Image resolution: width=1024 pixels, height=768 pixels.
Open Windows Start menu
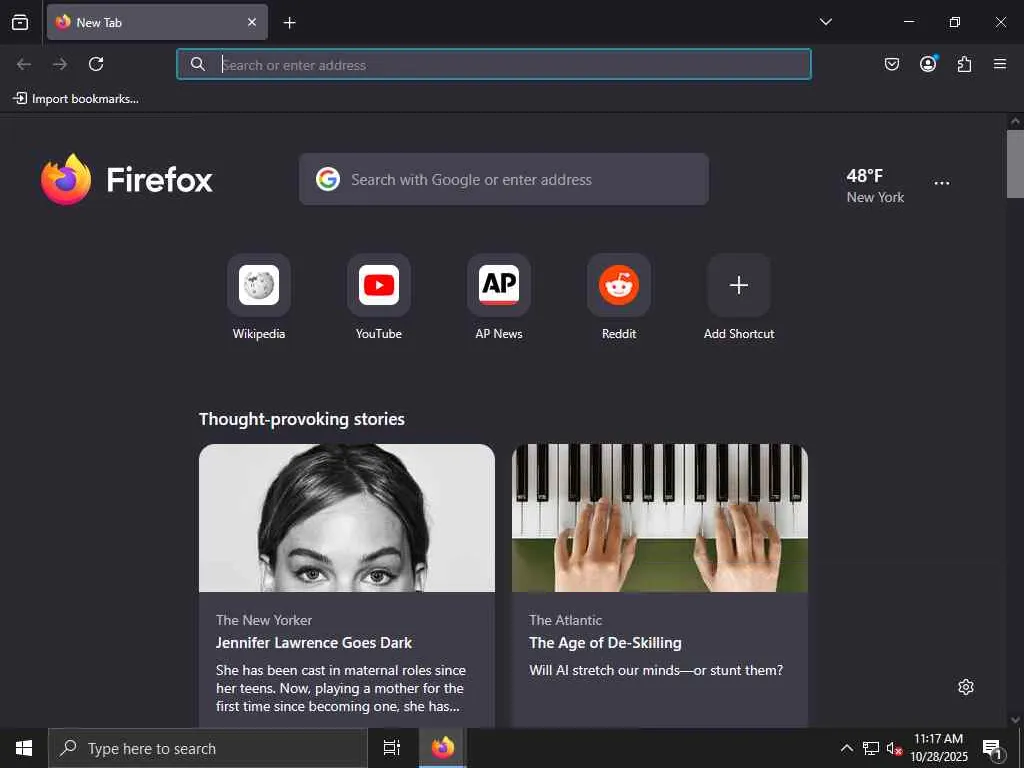tap(24, 748)
